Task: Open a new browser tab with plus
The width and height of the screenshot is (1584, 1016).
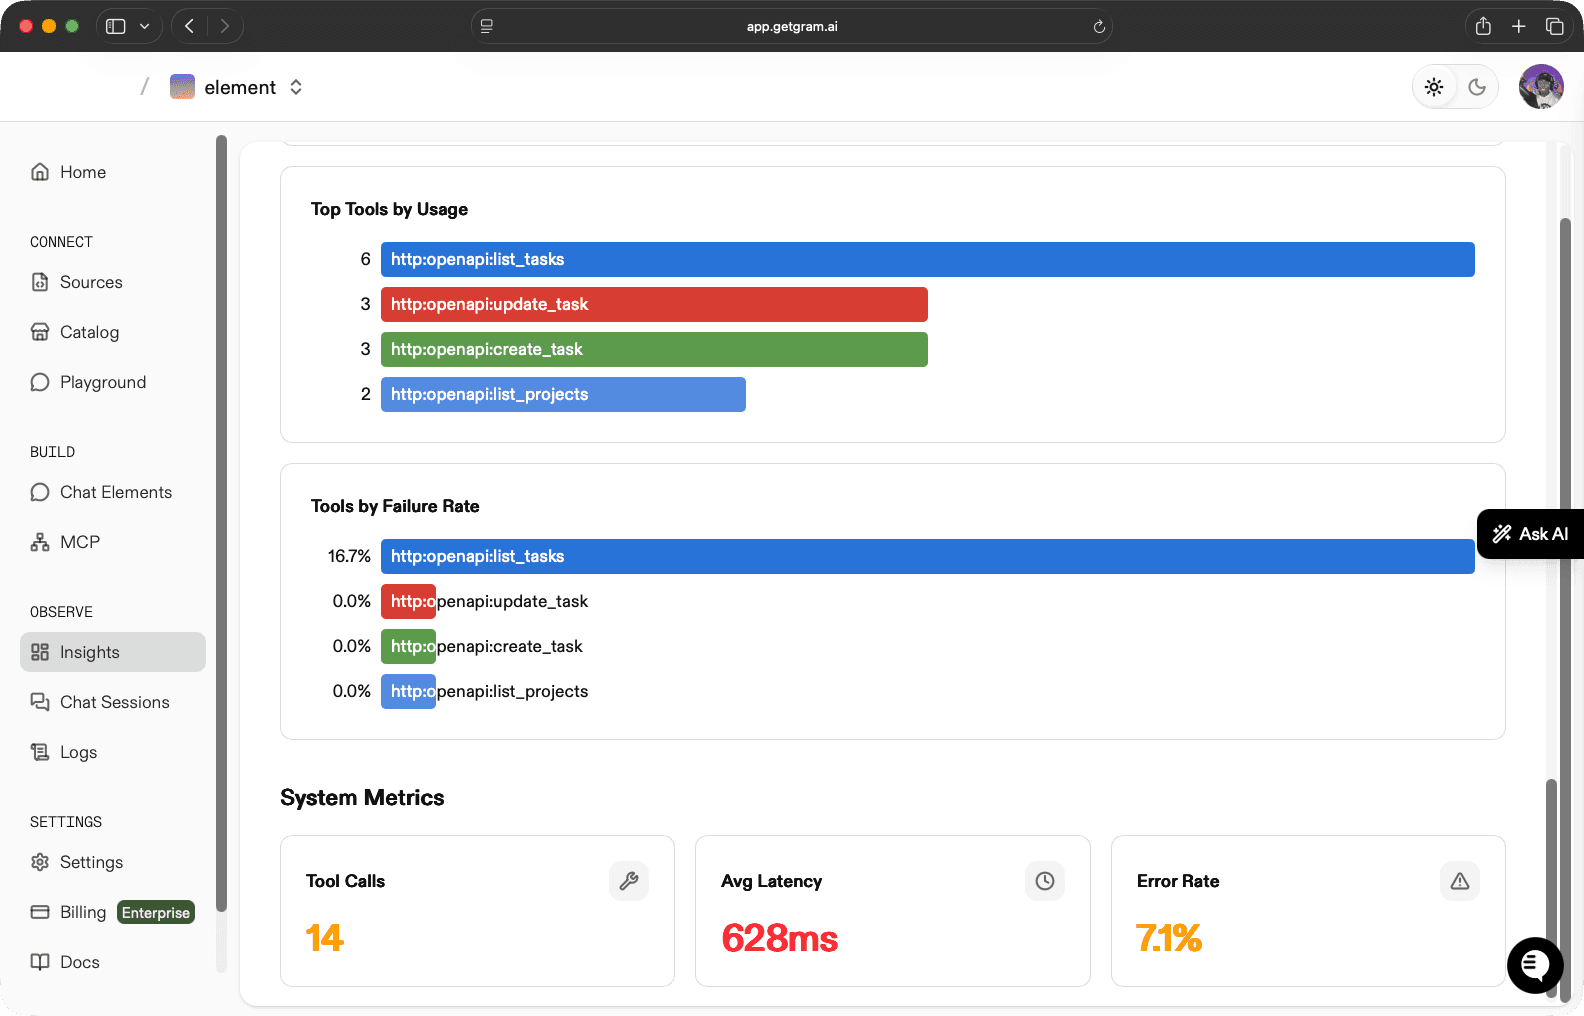Action: click(x=1519, y=26)
